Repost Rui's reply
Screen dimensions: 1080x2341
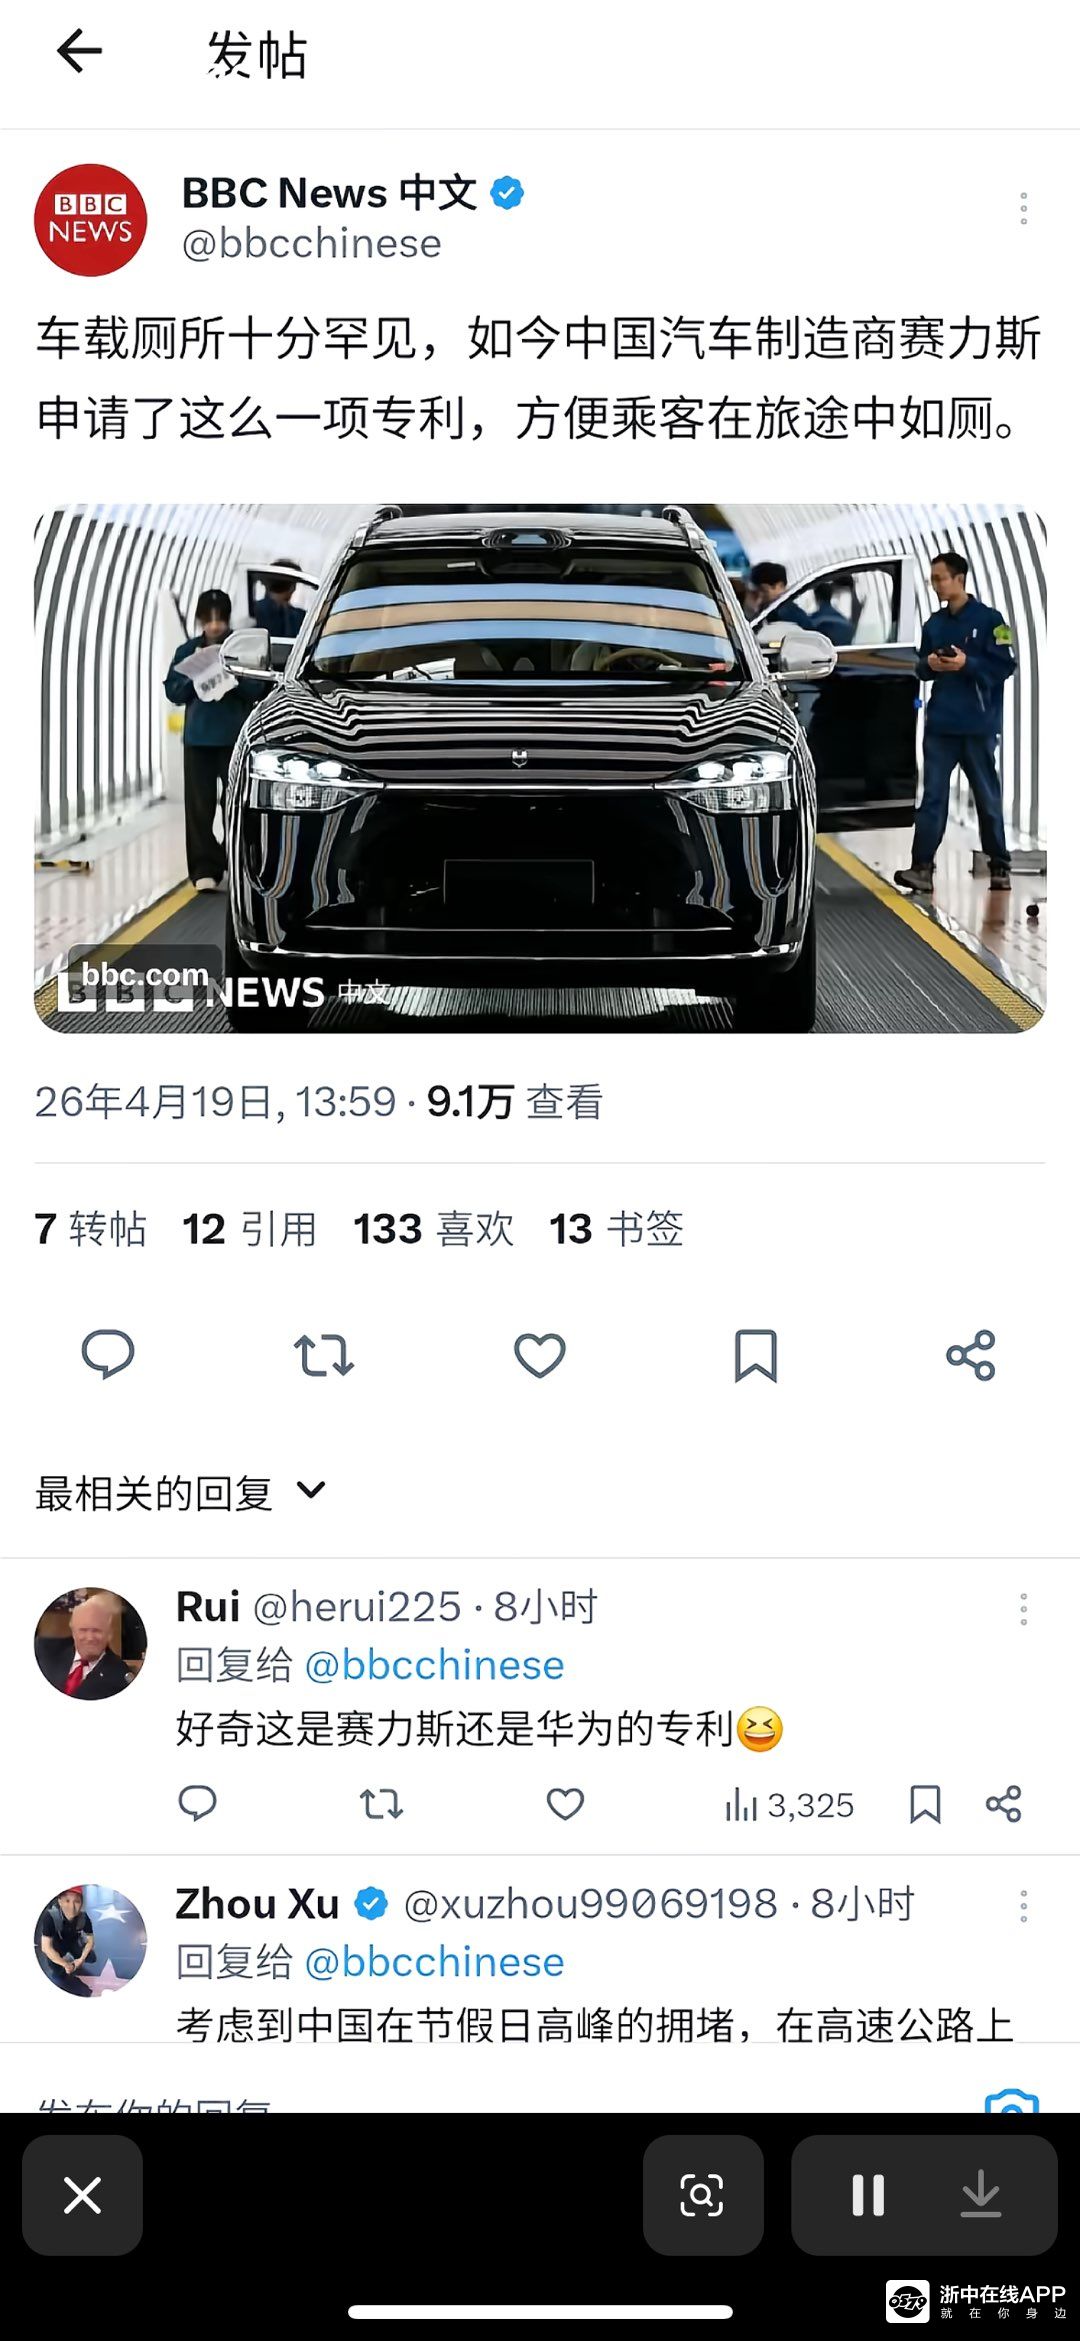pyautogui.click(x=381, y=1804)
